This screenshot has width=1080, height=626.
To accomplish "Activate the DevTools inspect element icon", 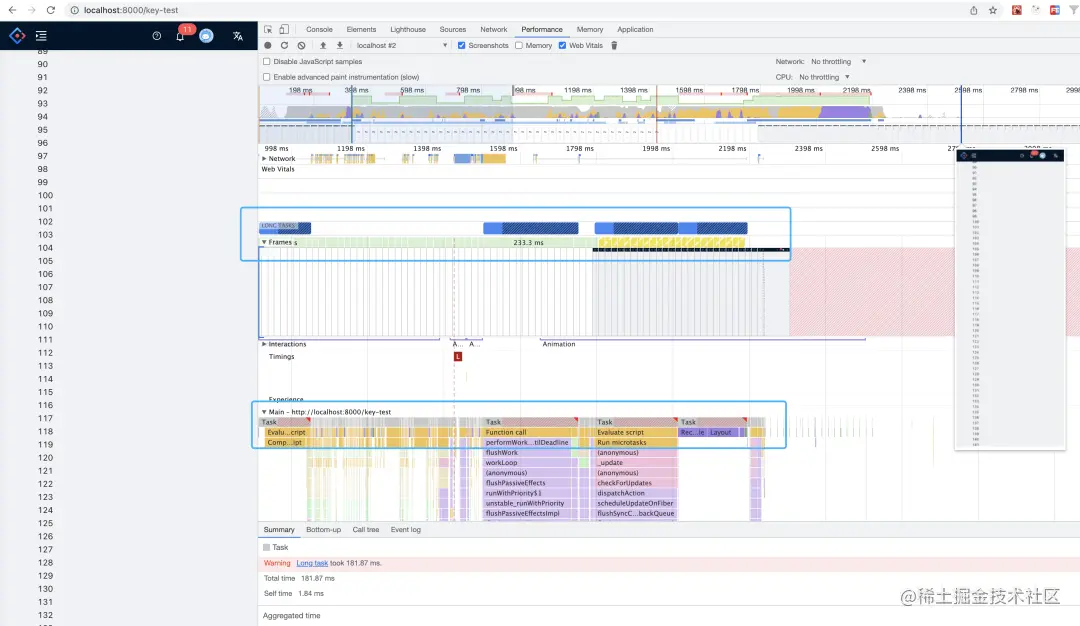I will coord(268,30).
